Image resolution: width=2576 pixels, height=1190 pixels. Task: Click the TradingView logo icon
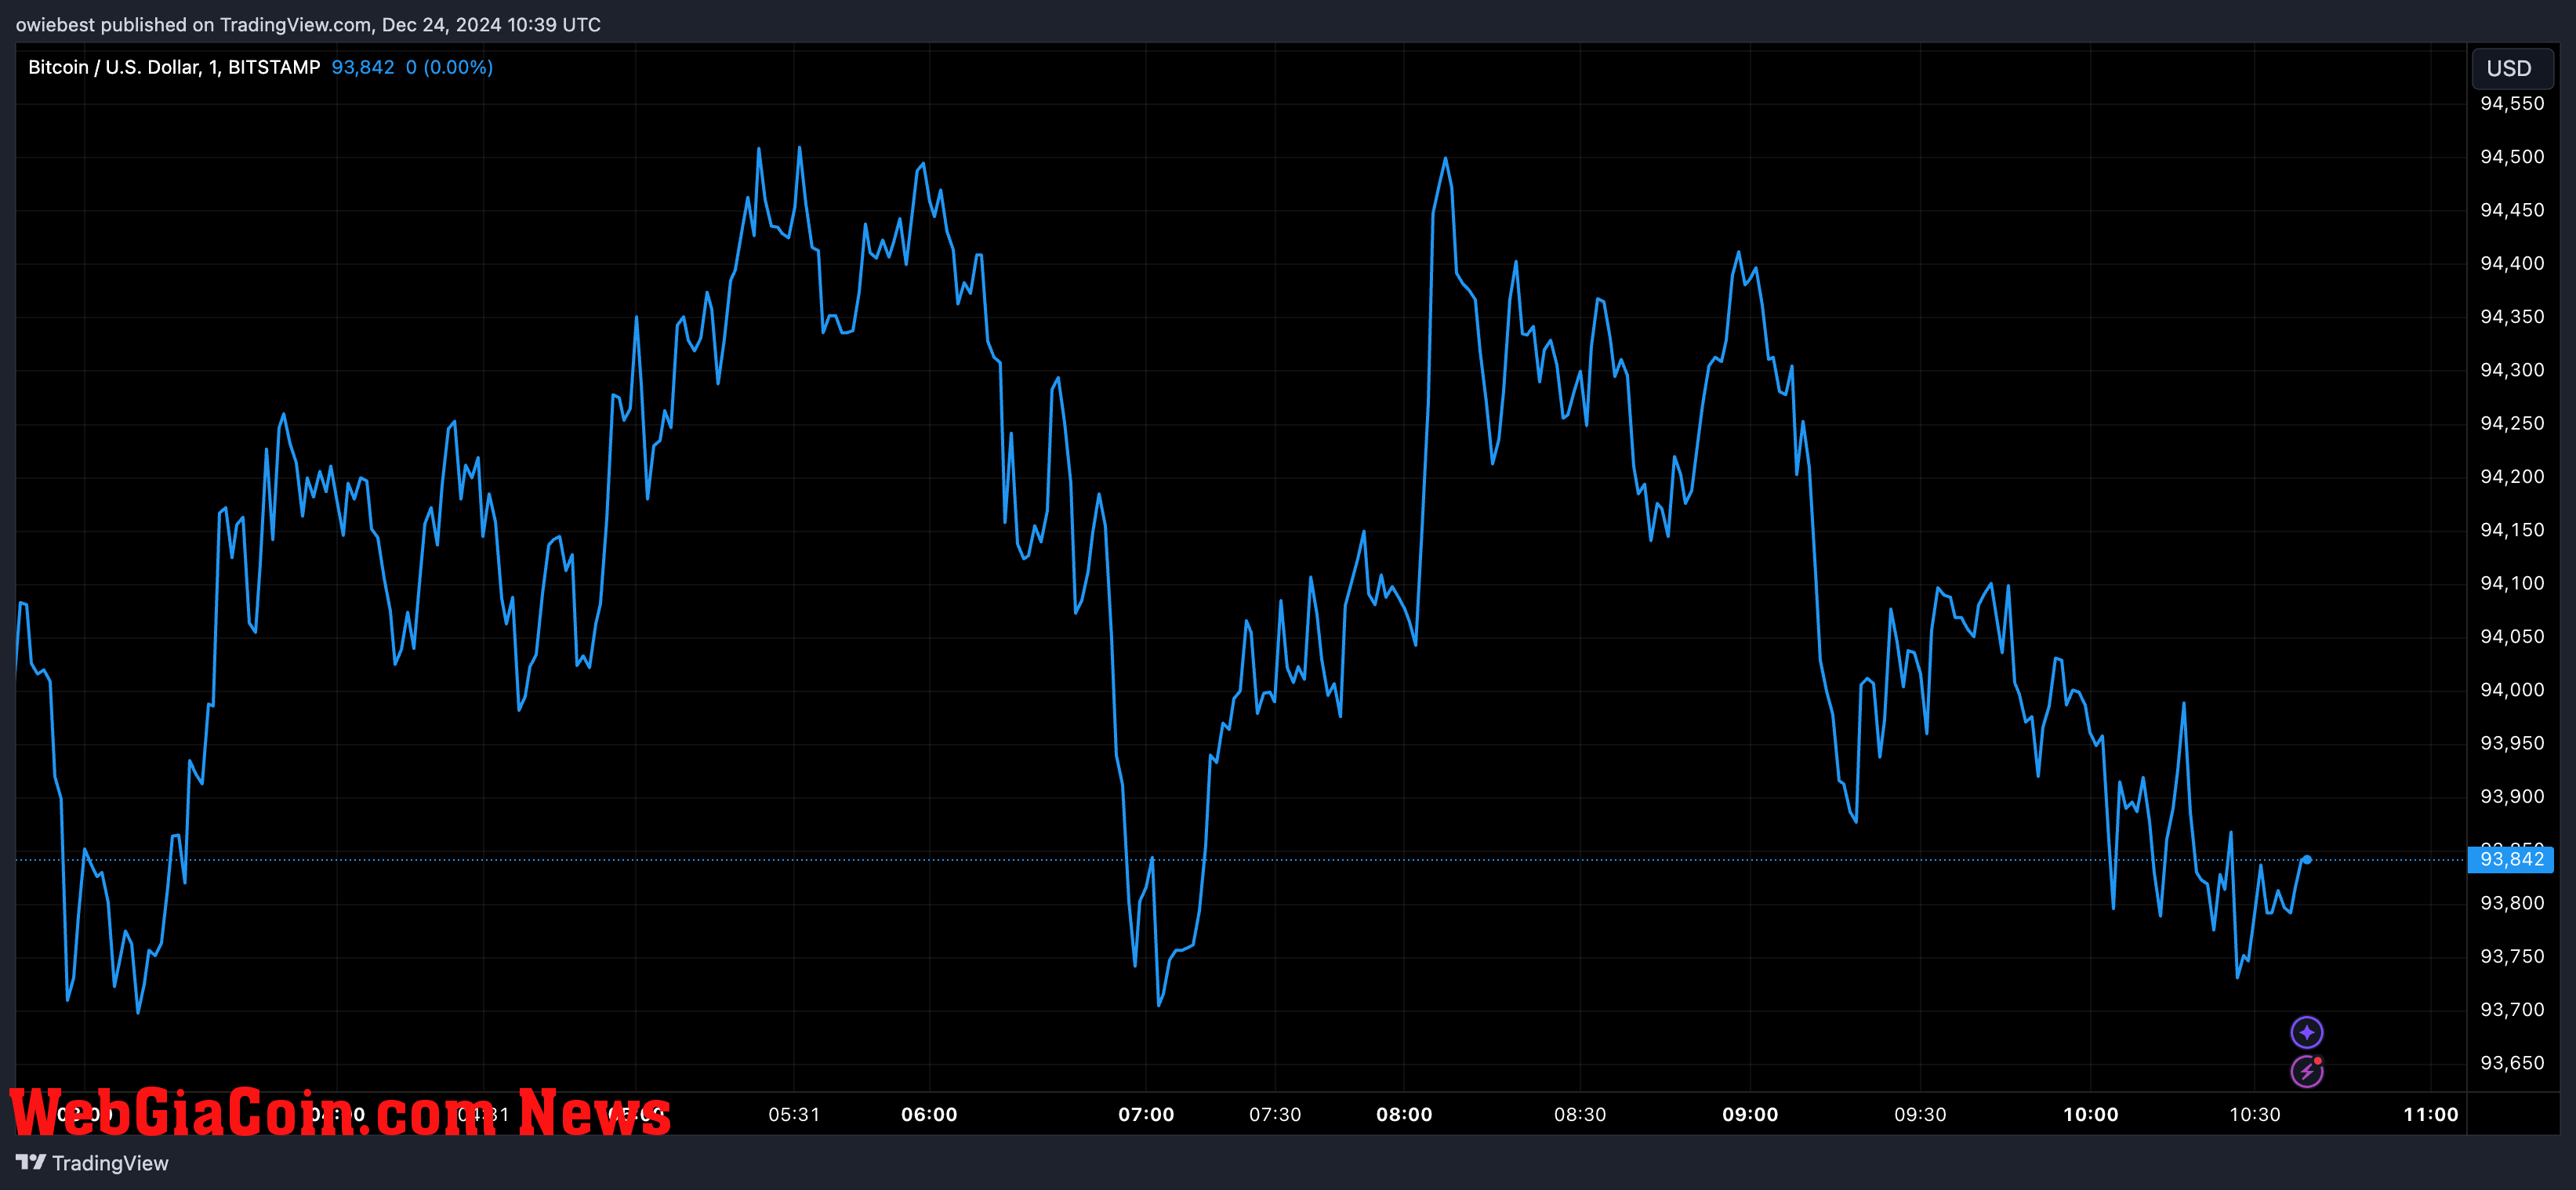point(31,1162)
